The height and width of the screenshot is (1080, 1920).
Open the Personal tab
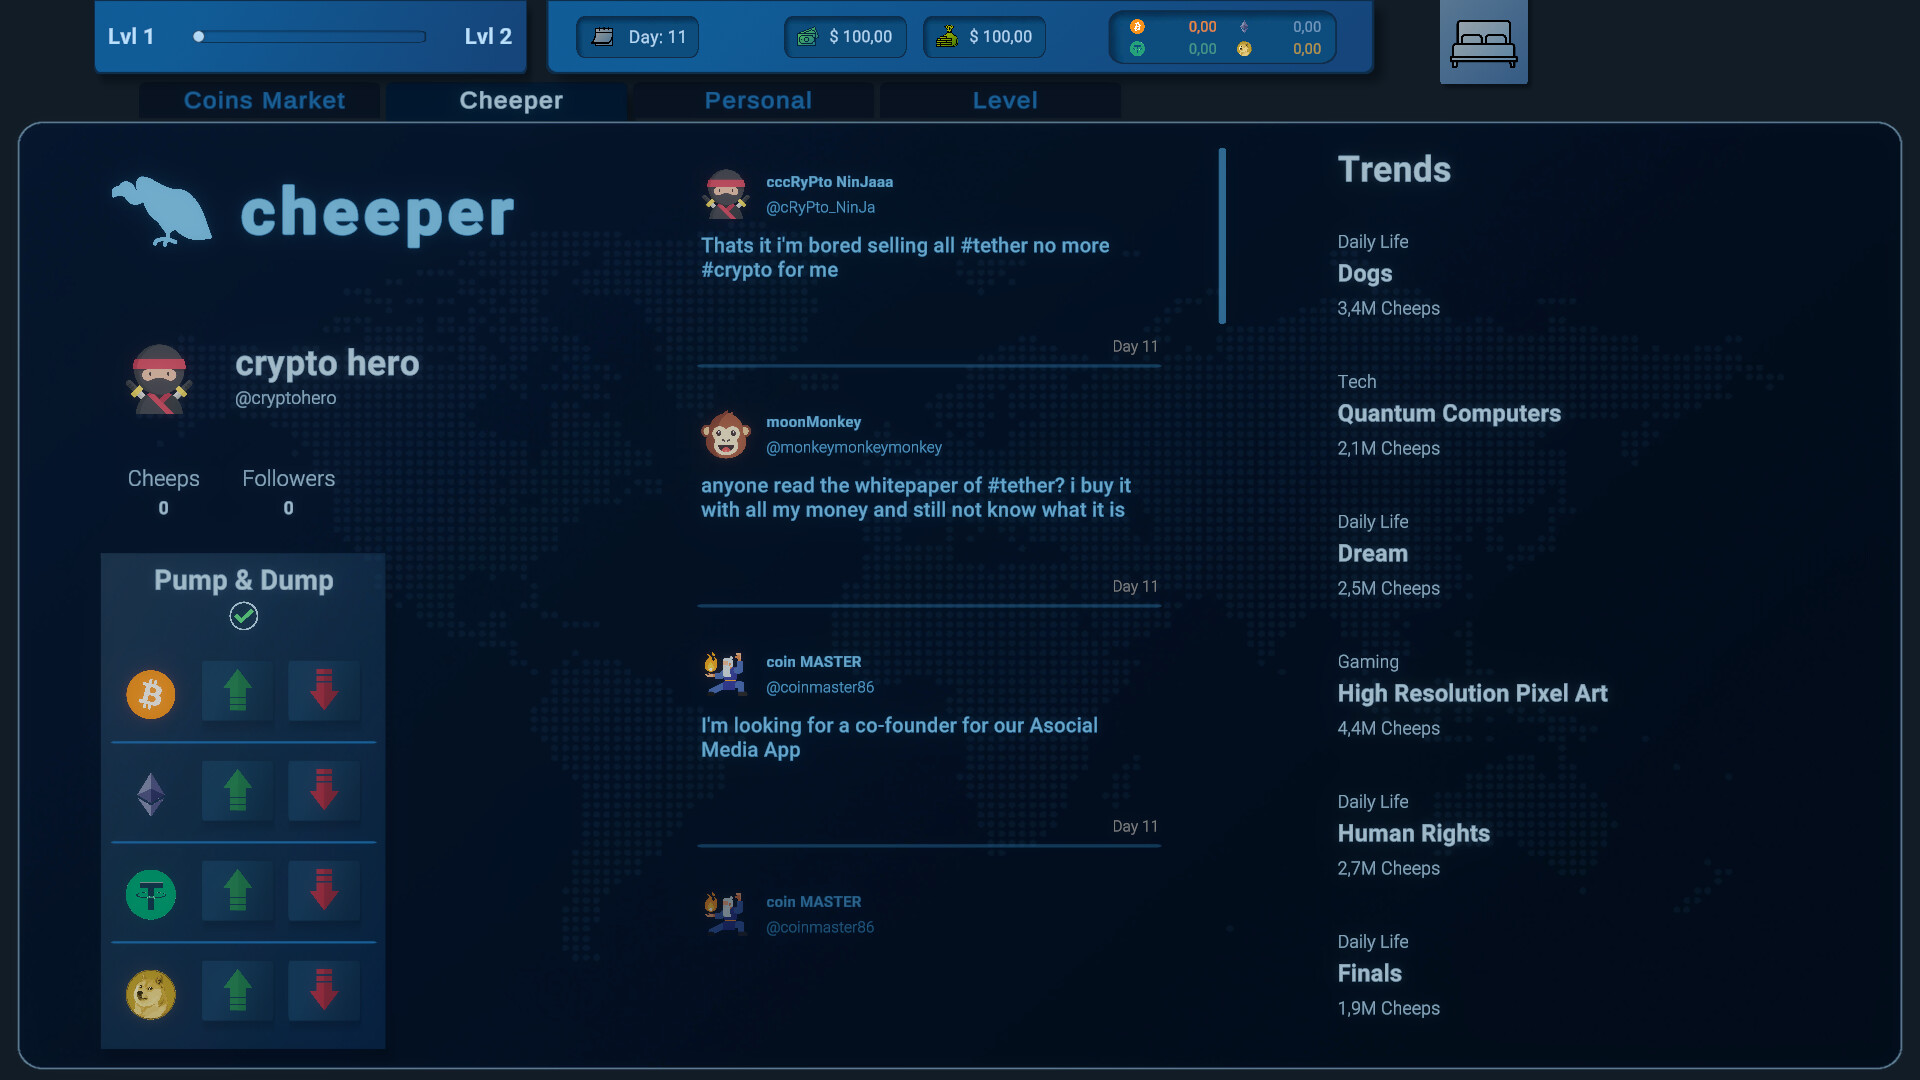(758, 100)
